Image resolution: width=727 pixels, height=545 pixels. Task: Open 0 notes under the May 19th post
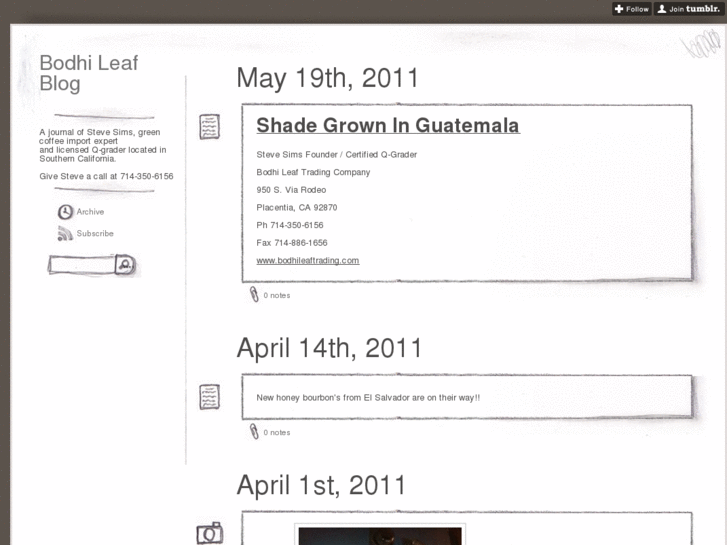coord(277,295)
